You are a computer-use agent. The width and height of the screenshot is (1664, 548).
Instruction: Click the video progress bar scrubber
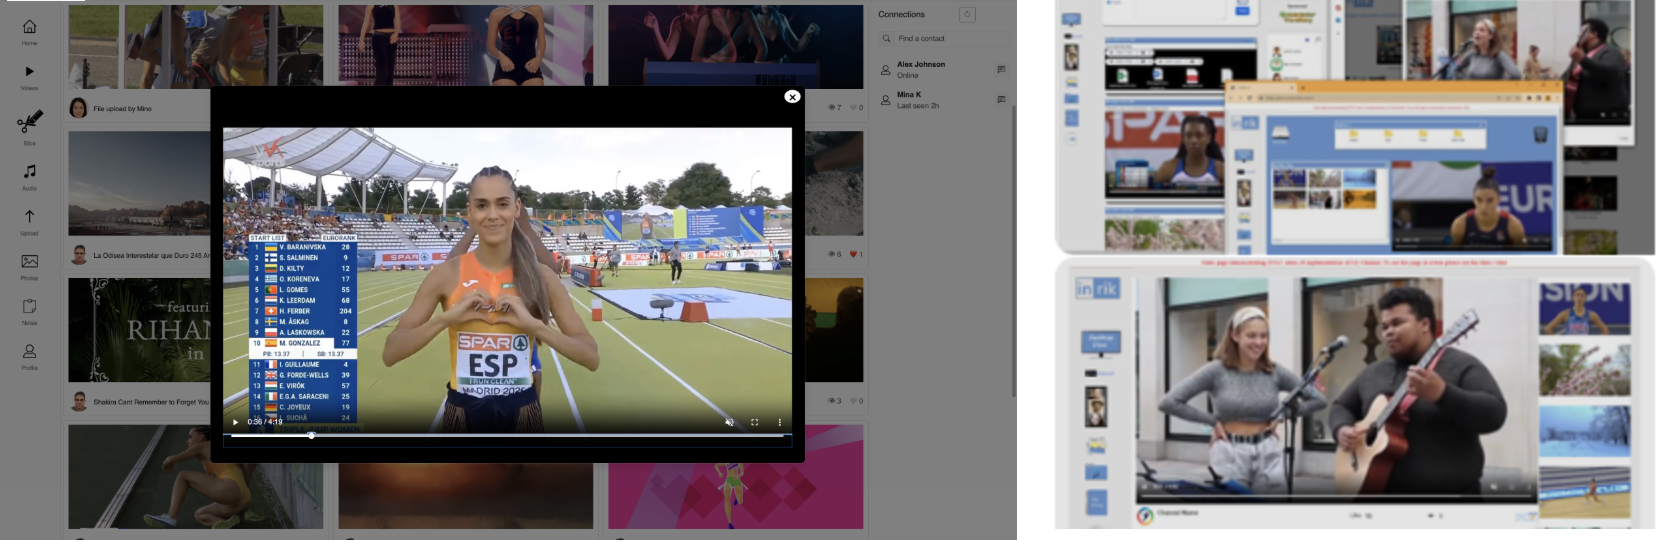[311, 435]
